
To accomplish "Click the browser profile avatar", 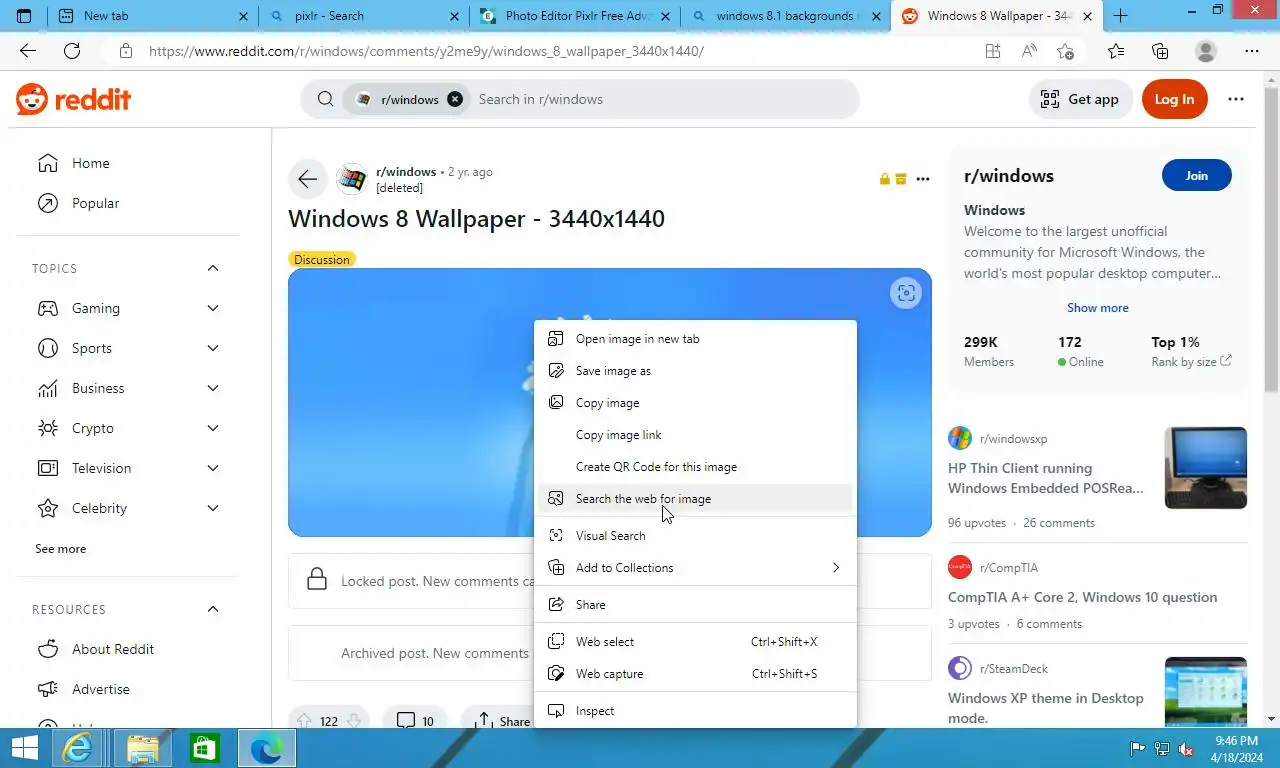I will [1206, 51].
